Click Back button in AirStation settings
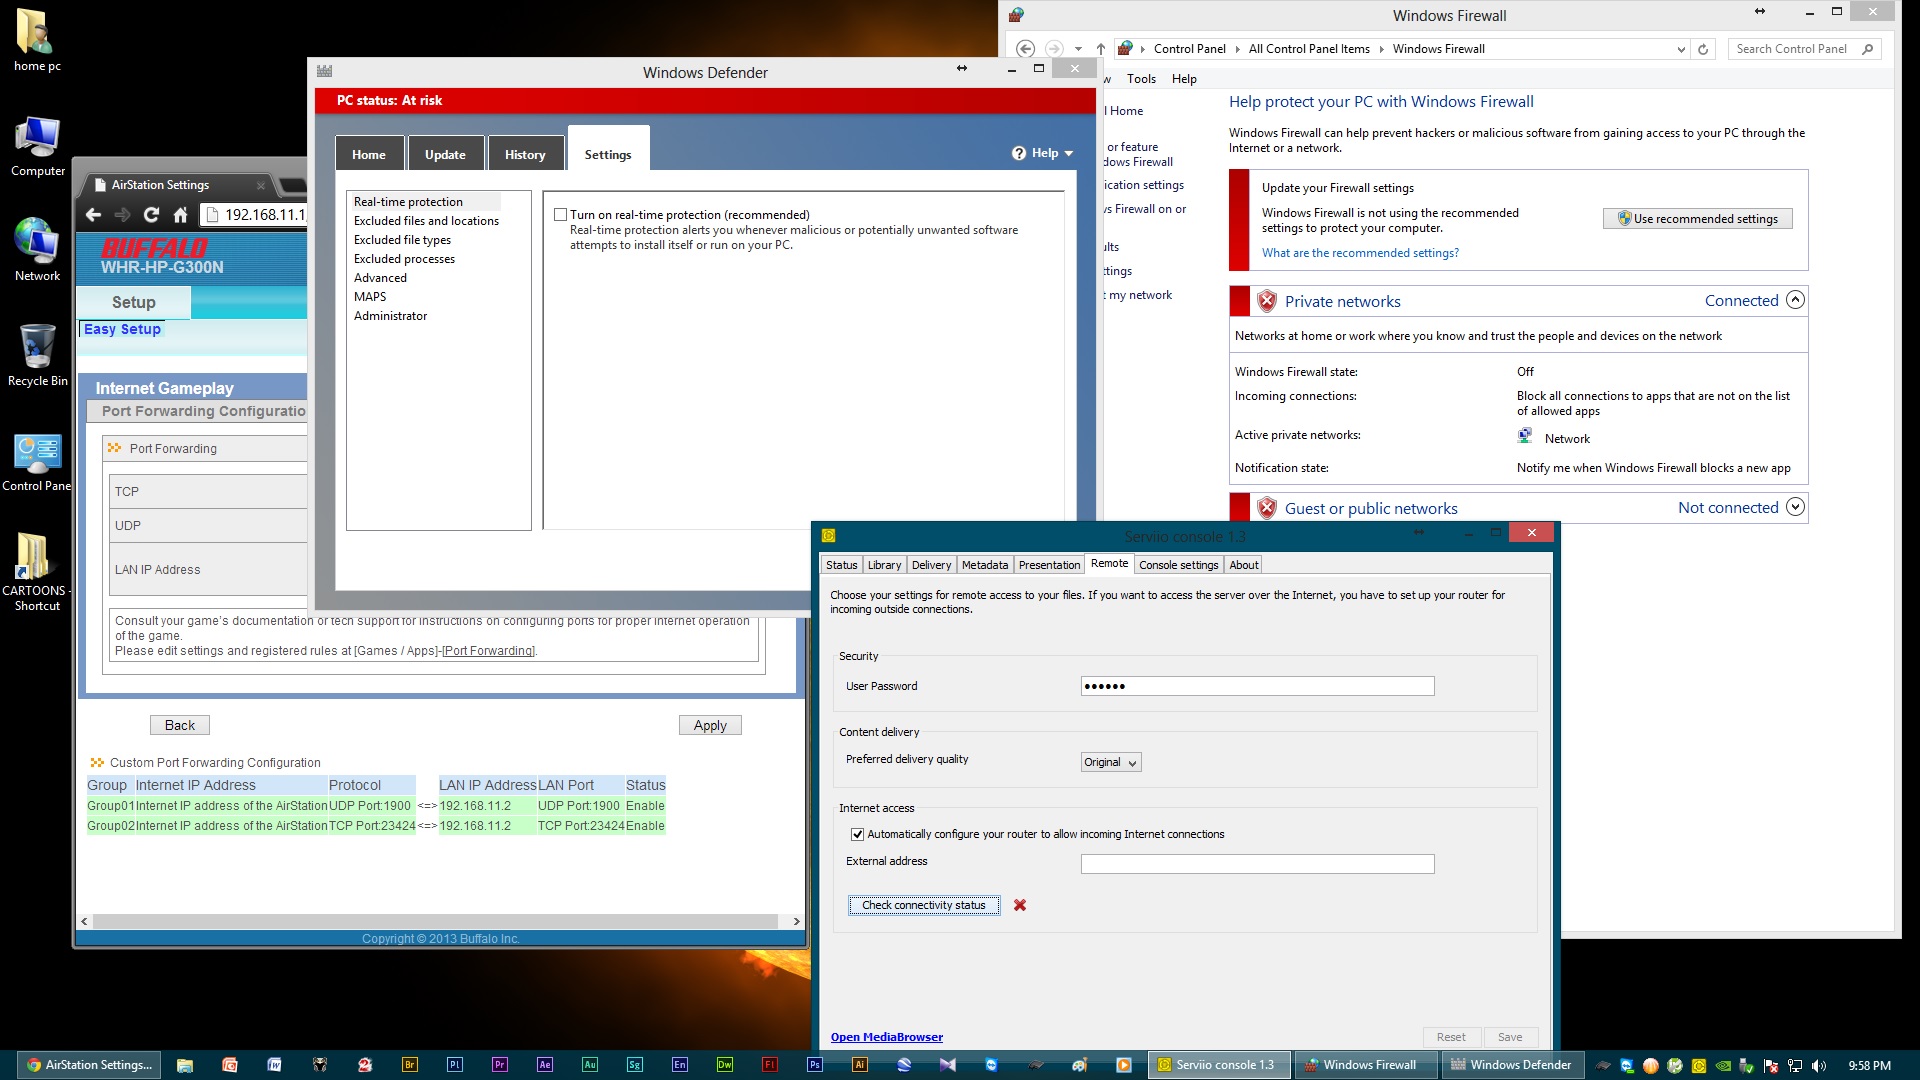Screen dimensions: 1920x1080 pyautogui.click(x=180, y=725)
